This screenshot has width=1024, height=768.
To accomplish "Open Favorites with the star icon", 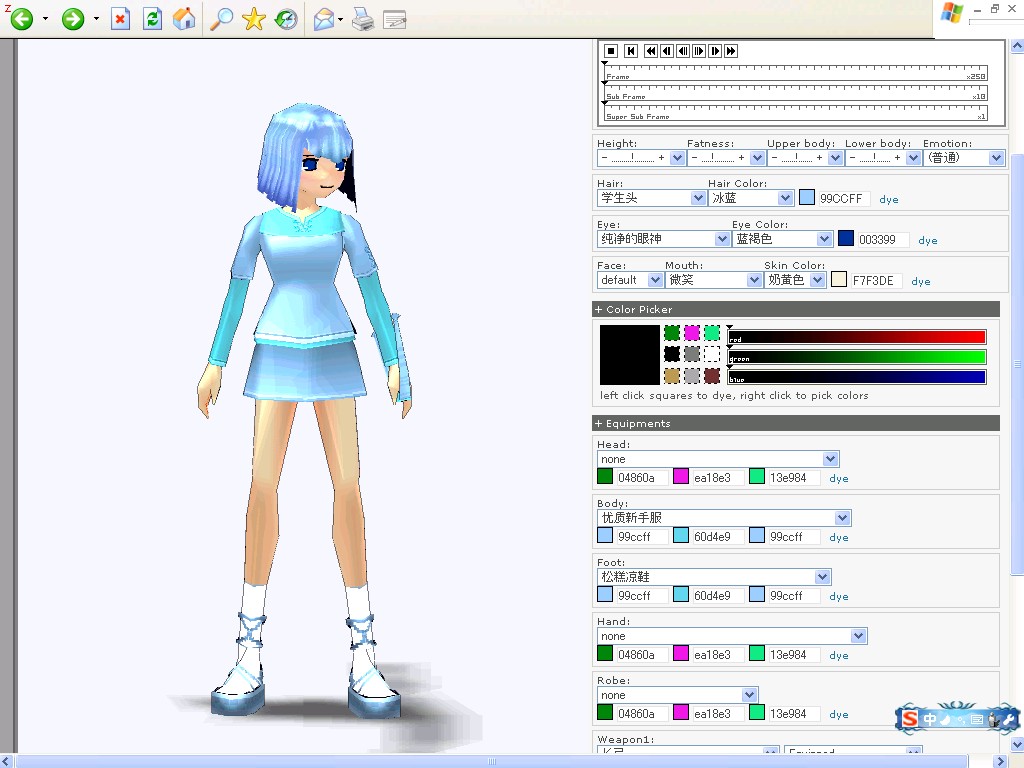I will [253, 19].
